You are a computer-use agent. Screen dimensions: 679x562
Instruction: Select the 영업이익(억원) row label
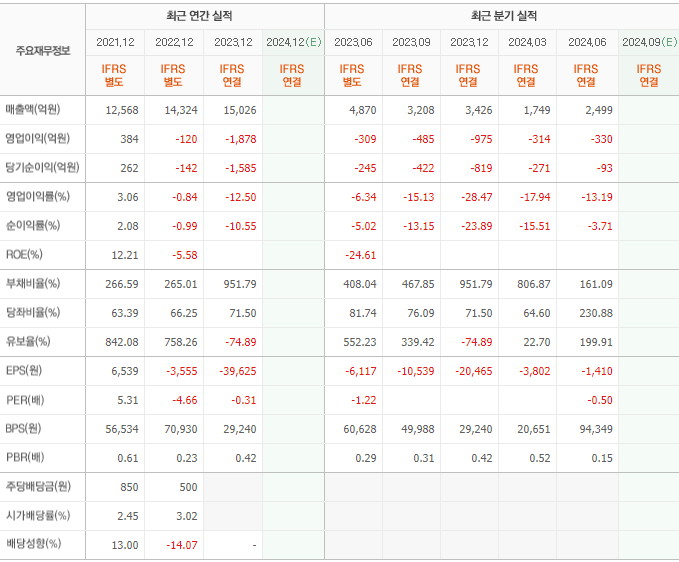tap(38, 139)
